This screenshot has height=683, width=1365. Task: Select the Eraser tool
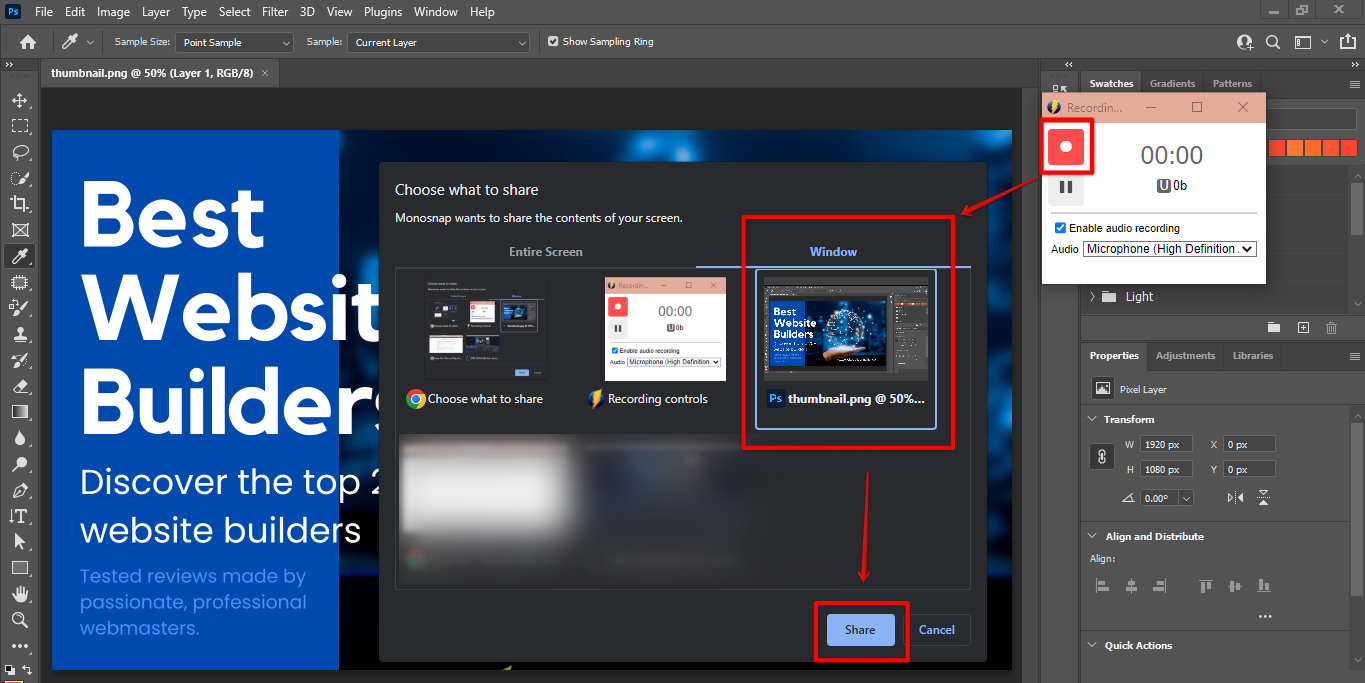point(20,386)
